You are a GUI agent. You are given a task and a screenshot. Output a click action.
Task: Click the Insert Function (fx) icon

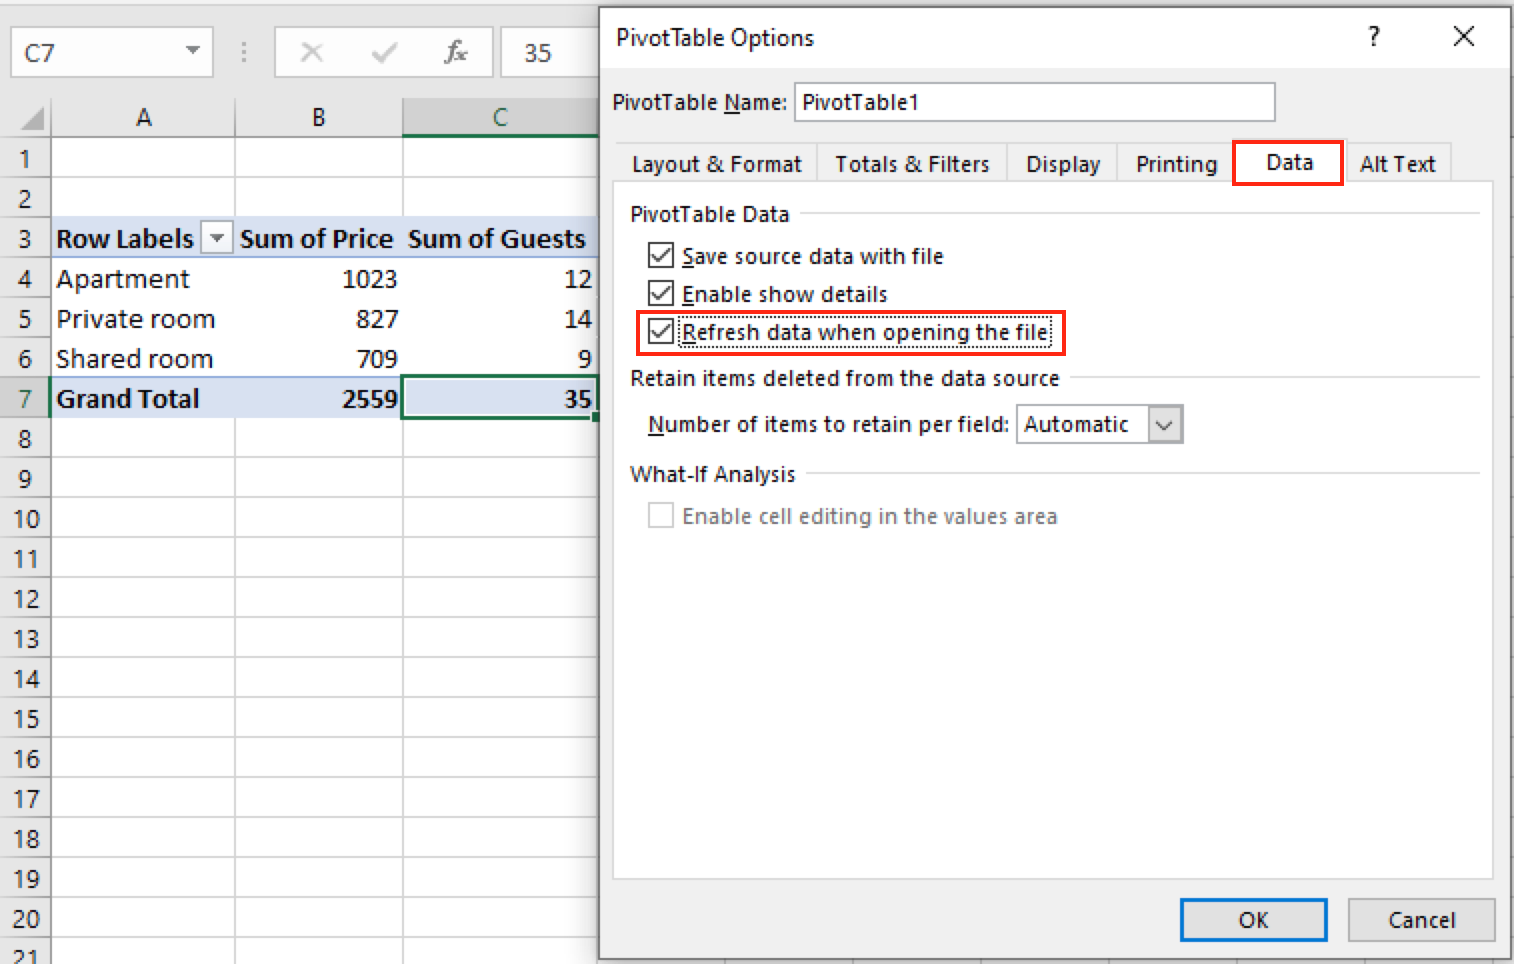pos(456,52)
